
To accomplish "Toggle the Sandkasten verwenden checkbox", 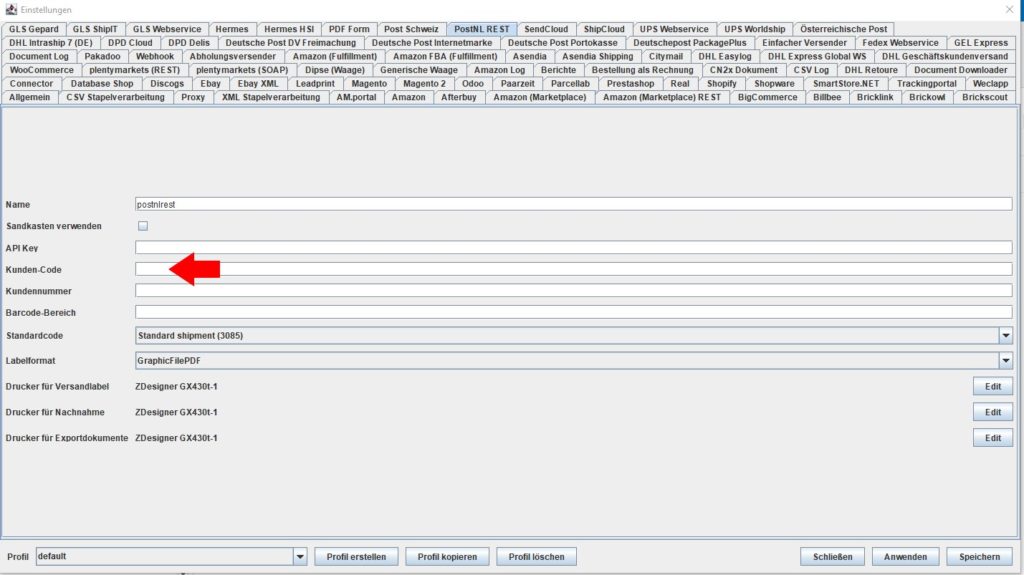I will point(142,225).
